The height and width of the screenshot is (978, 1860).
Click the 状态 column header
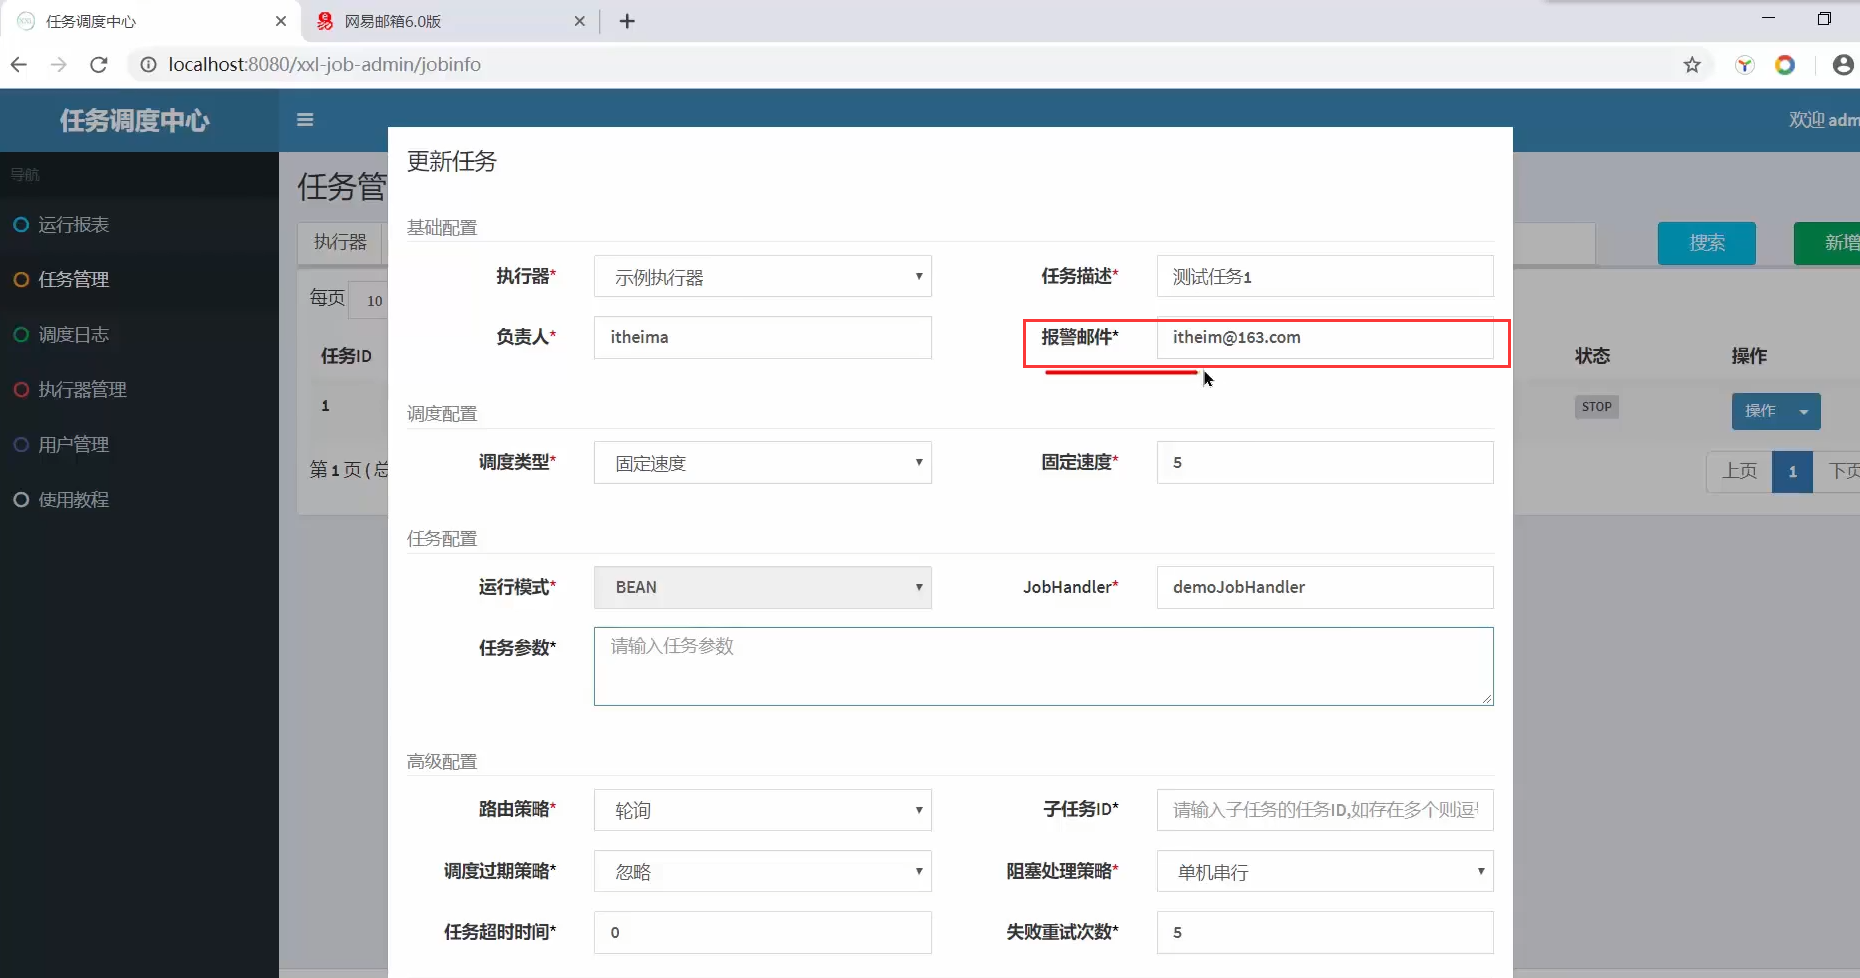[1593, 356]
